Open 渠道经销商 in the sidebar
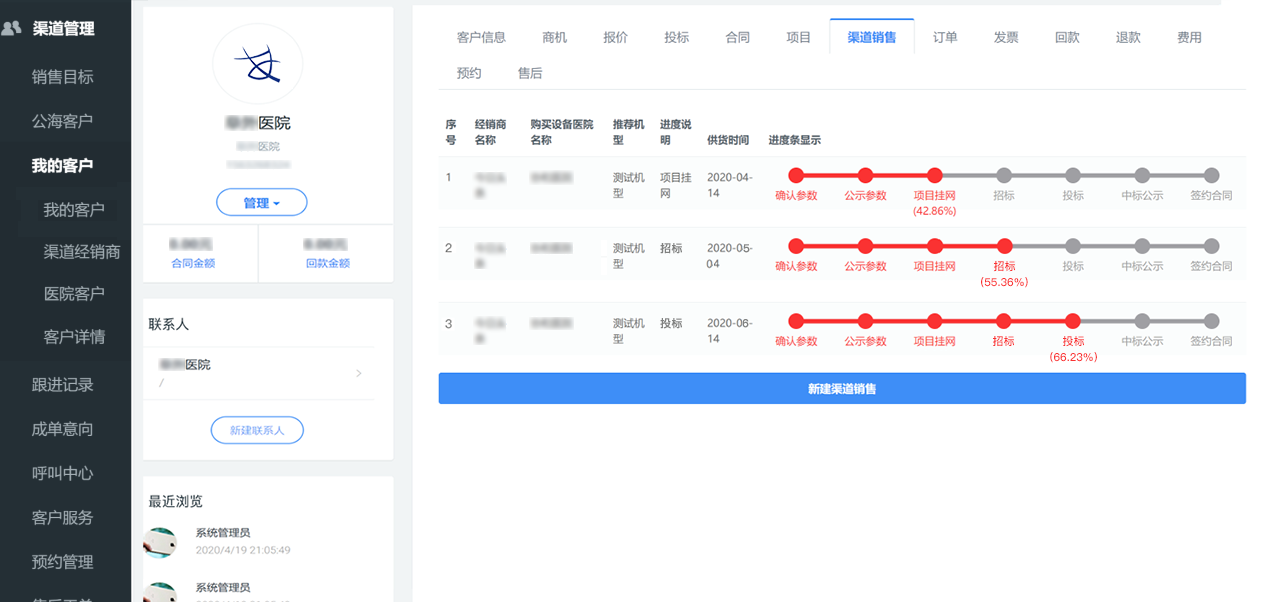The width and height of the screenshot is (1264, 602). 82,251
